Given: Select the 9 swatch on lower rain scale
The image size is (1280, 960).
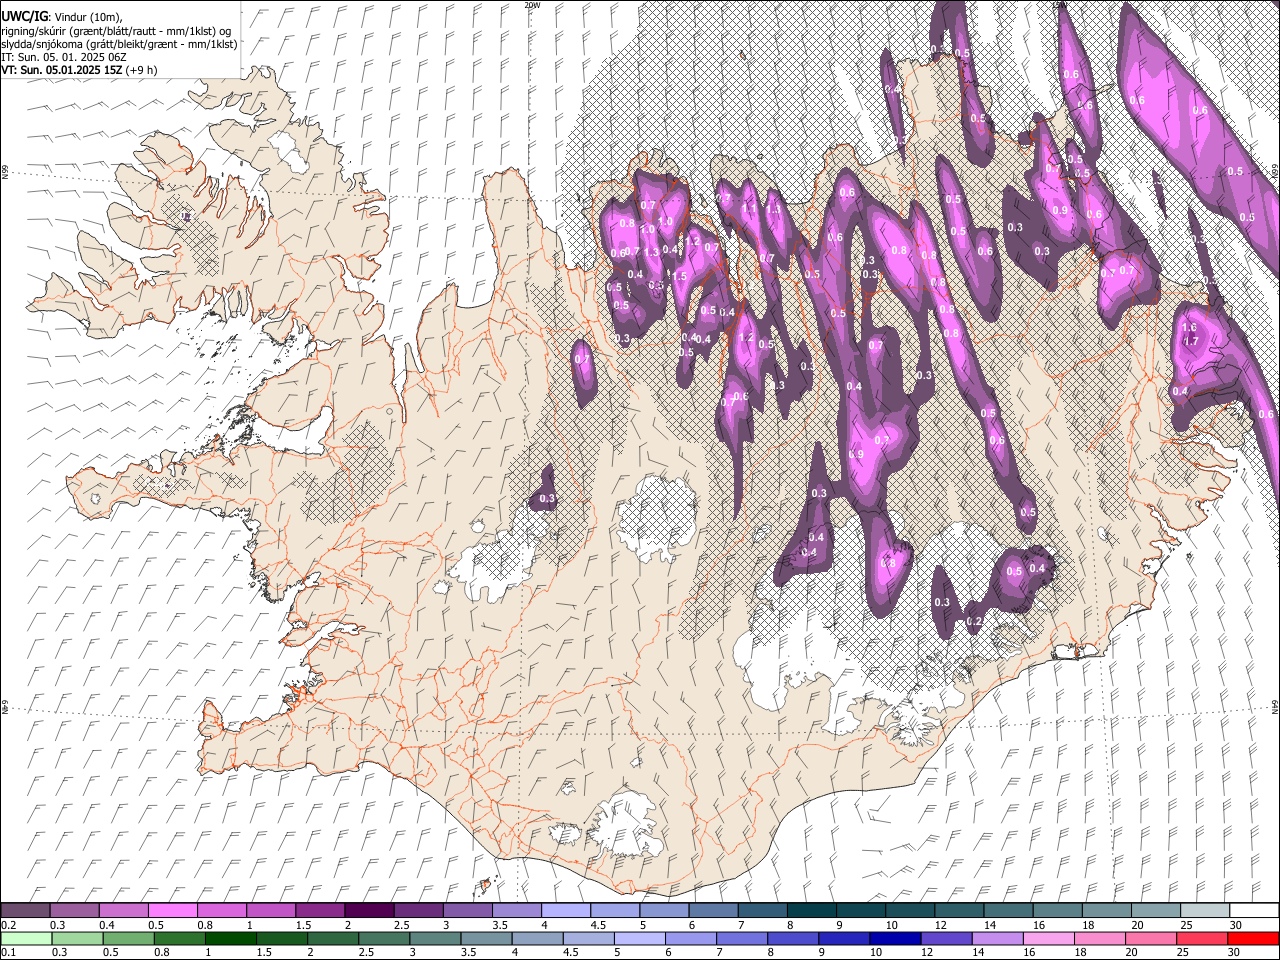Looking at the screenshot, I should tap(845, 938).
